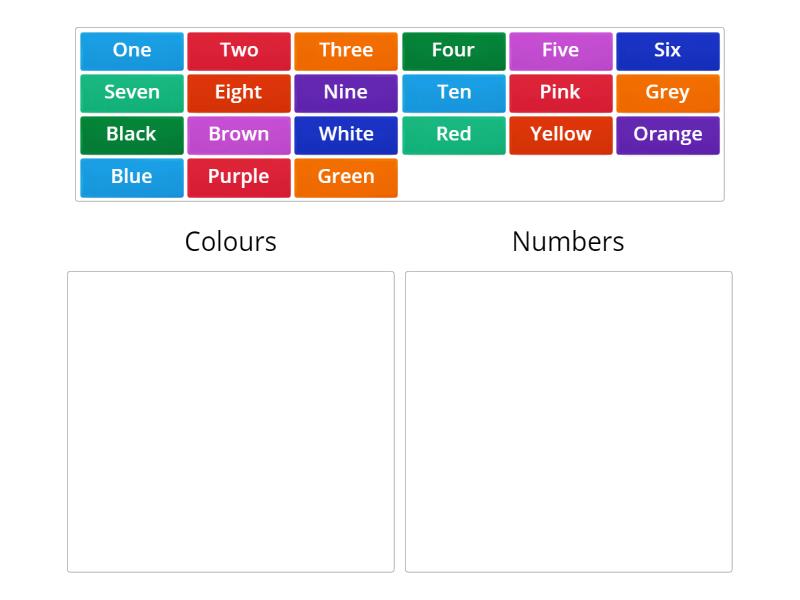The width and height of the screenshot is (800, 600).
Task: Choose the "Seven" tile
Action: pyautogui.click(x=131, y=92)
